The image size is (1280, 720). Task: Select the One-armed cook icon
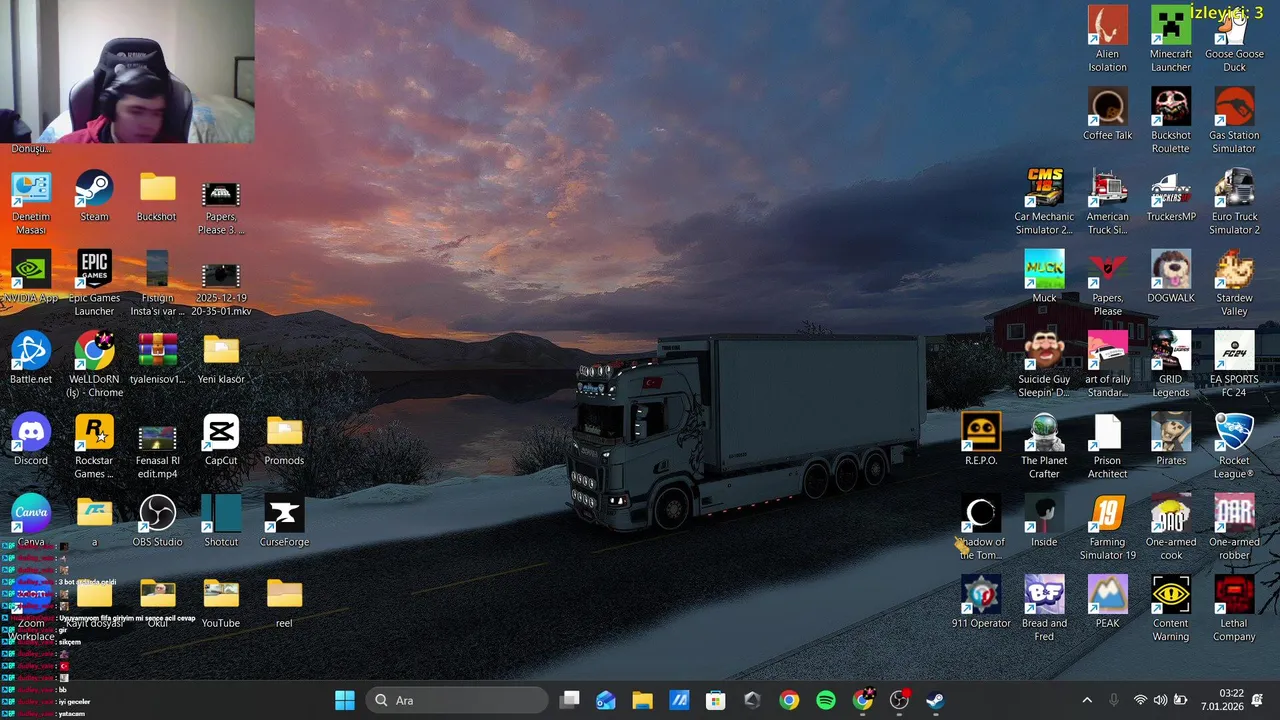1171,528
